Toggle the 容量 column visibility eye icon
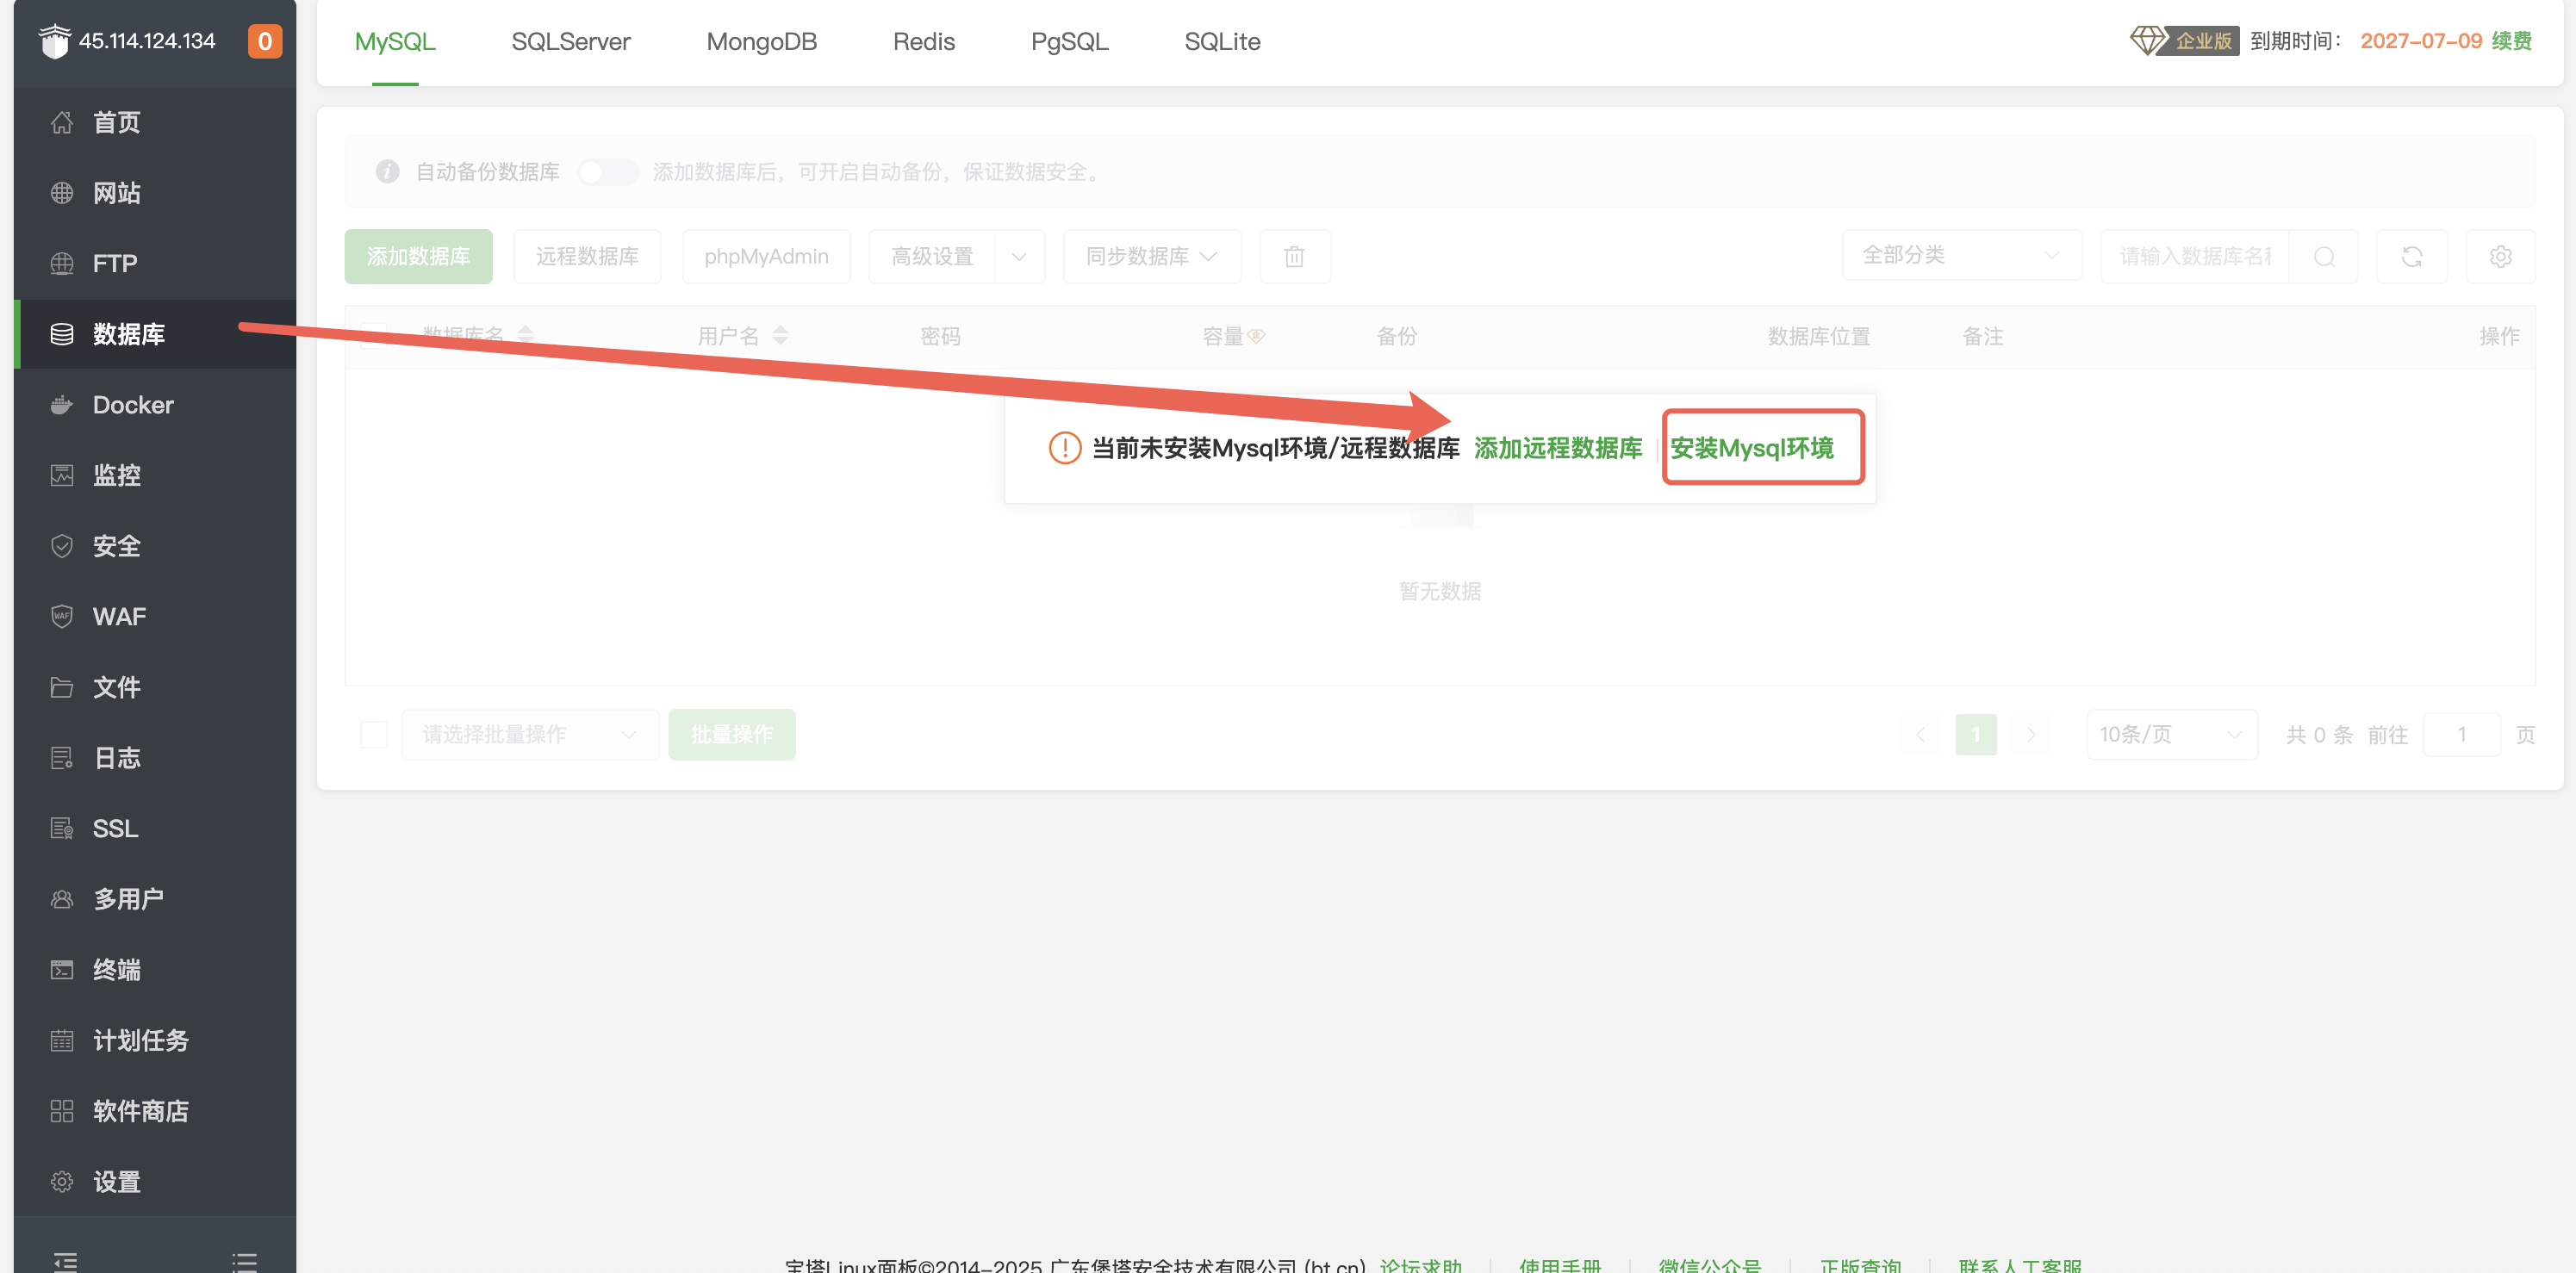This screenshot has width=2576, height=1273. point(1259,336)
